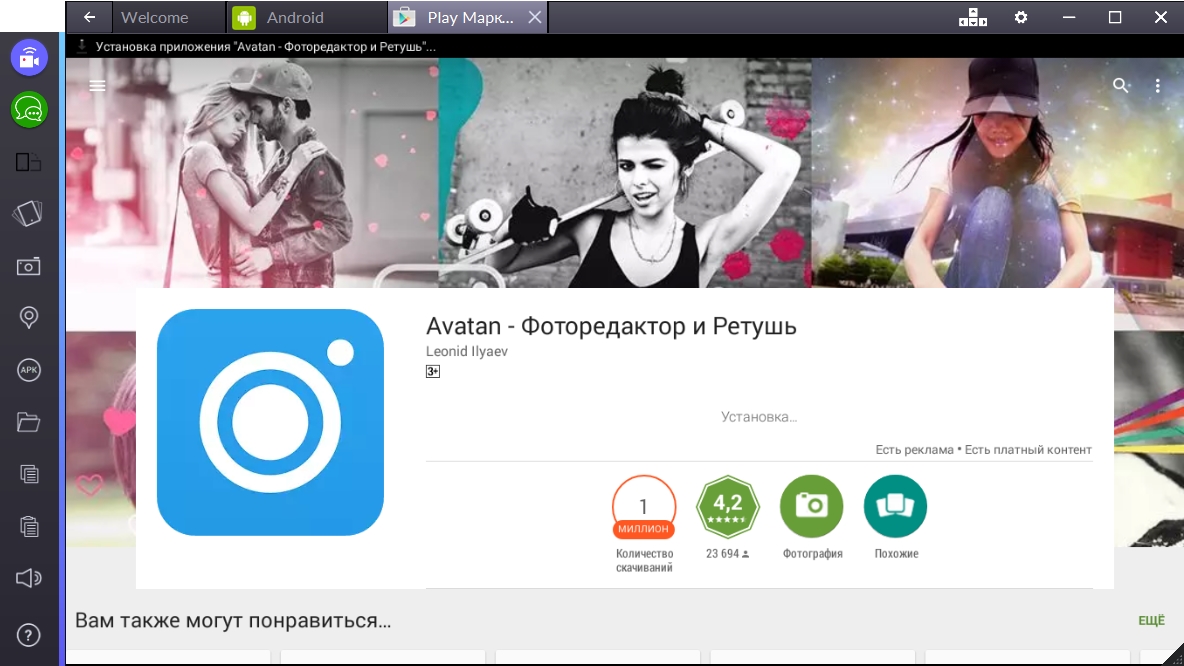Take a screenshot with the camera icon
This screenshot has width=1184, height=666.
(x=29, y=266)
